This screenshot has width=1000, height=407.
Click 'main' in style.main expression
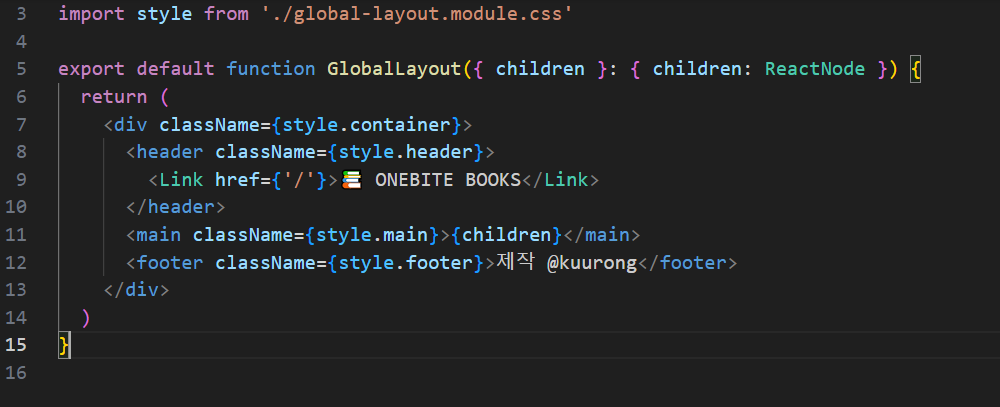(406, 235)
